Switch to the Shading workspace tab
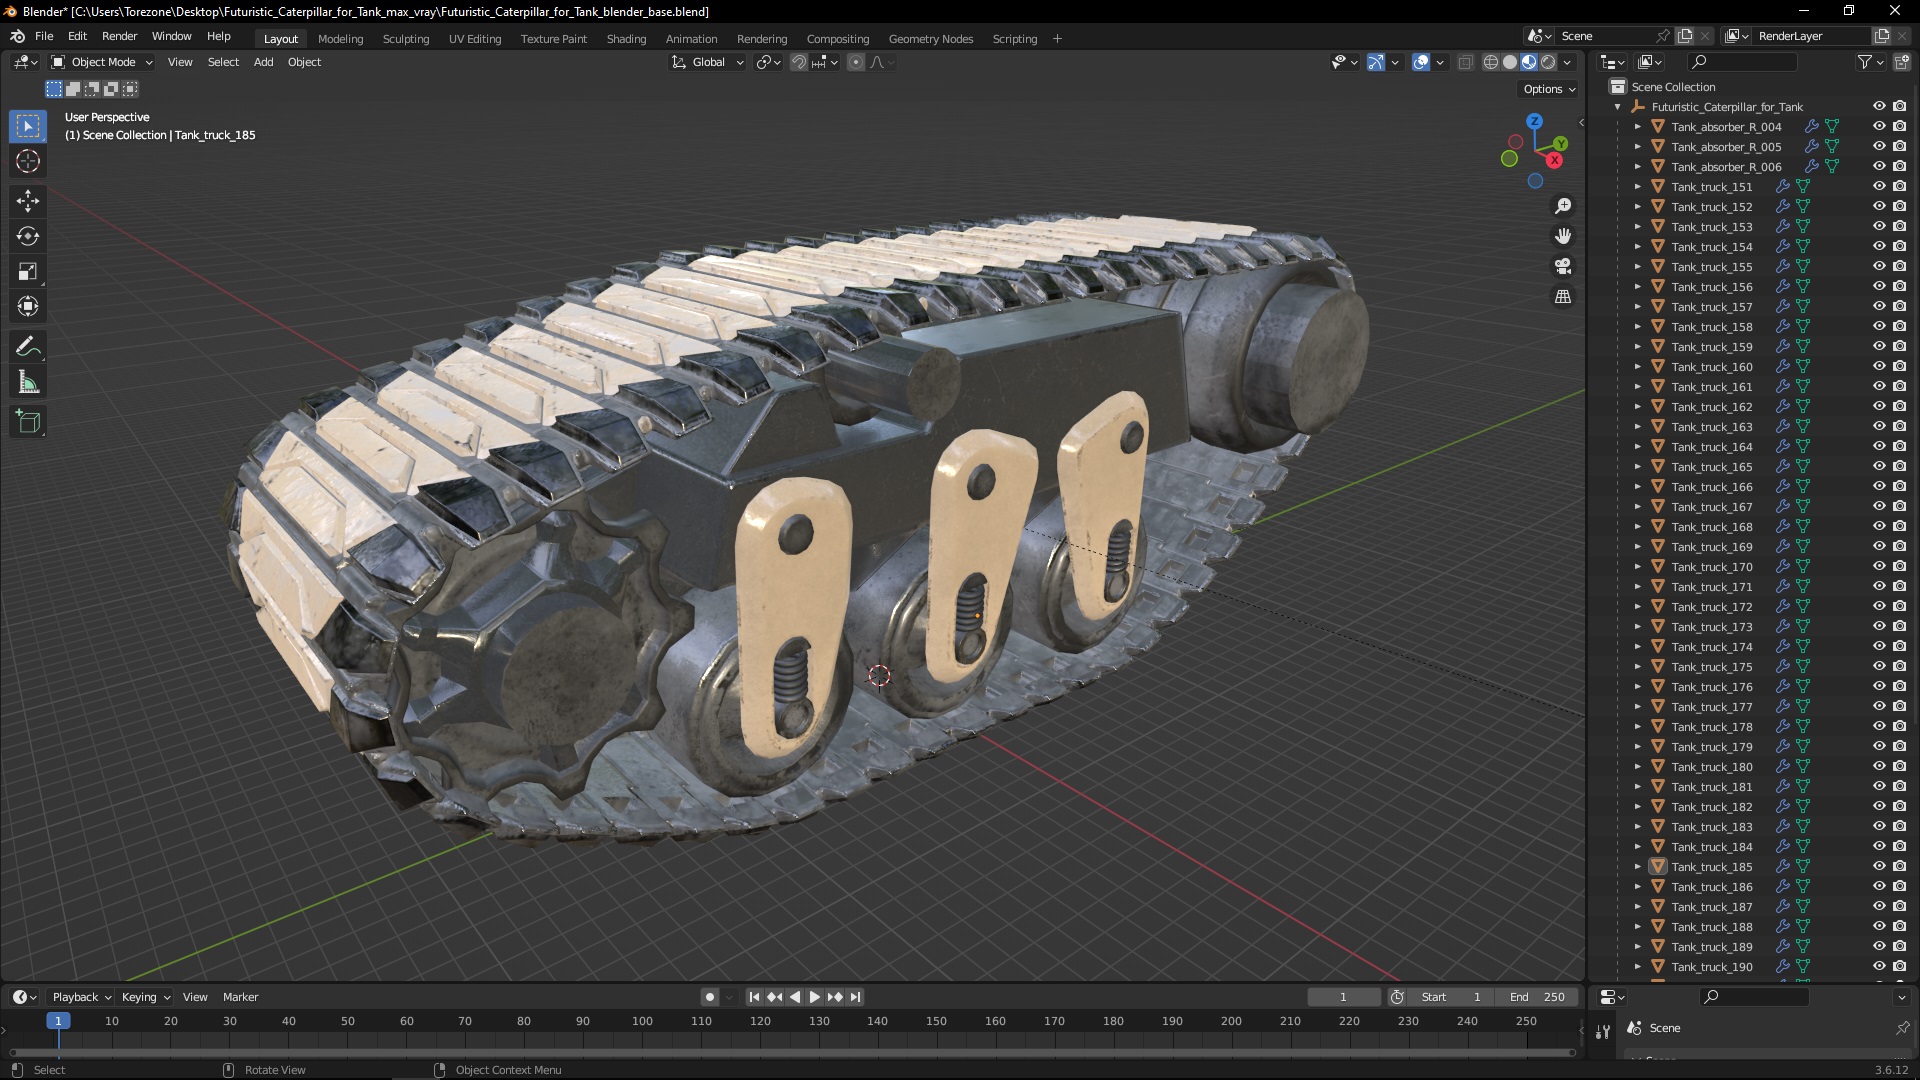 626,39
